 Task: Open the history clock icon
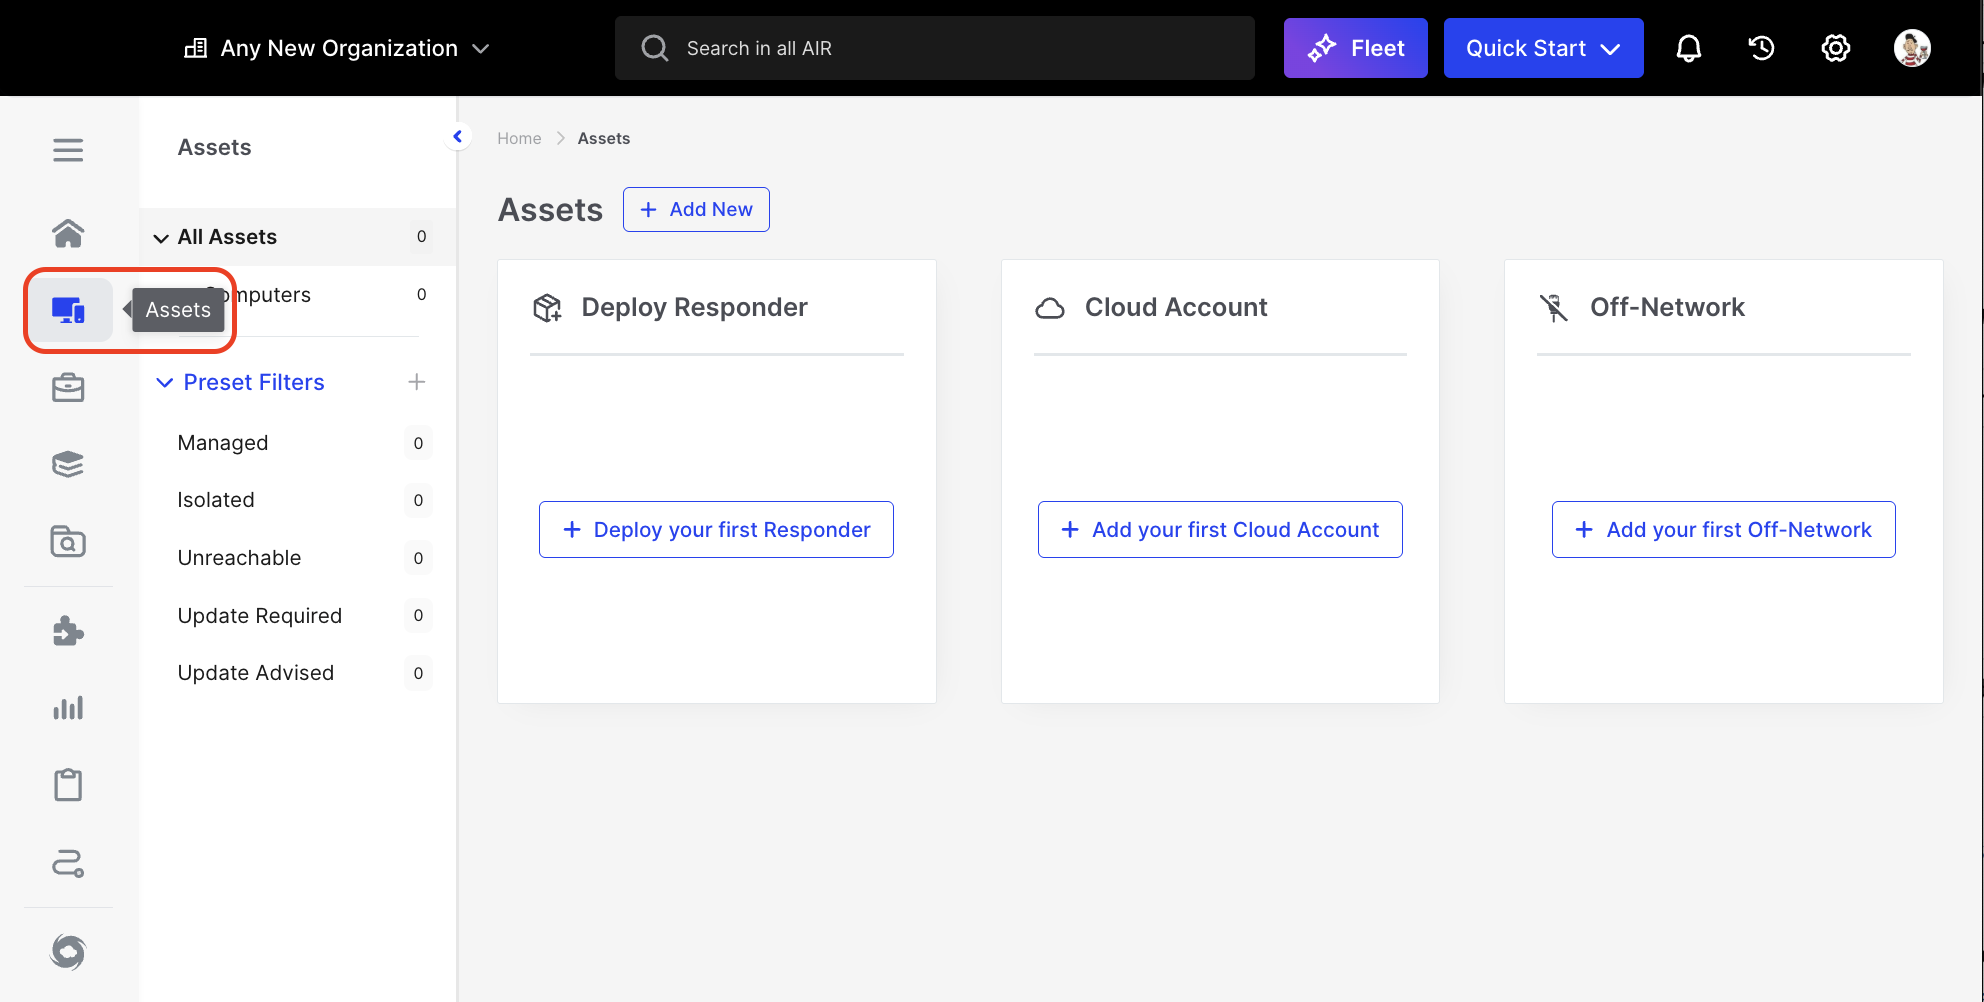tap(1761, 48)
